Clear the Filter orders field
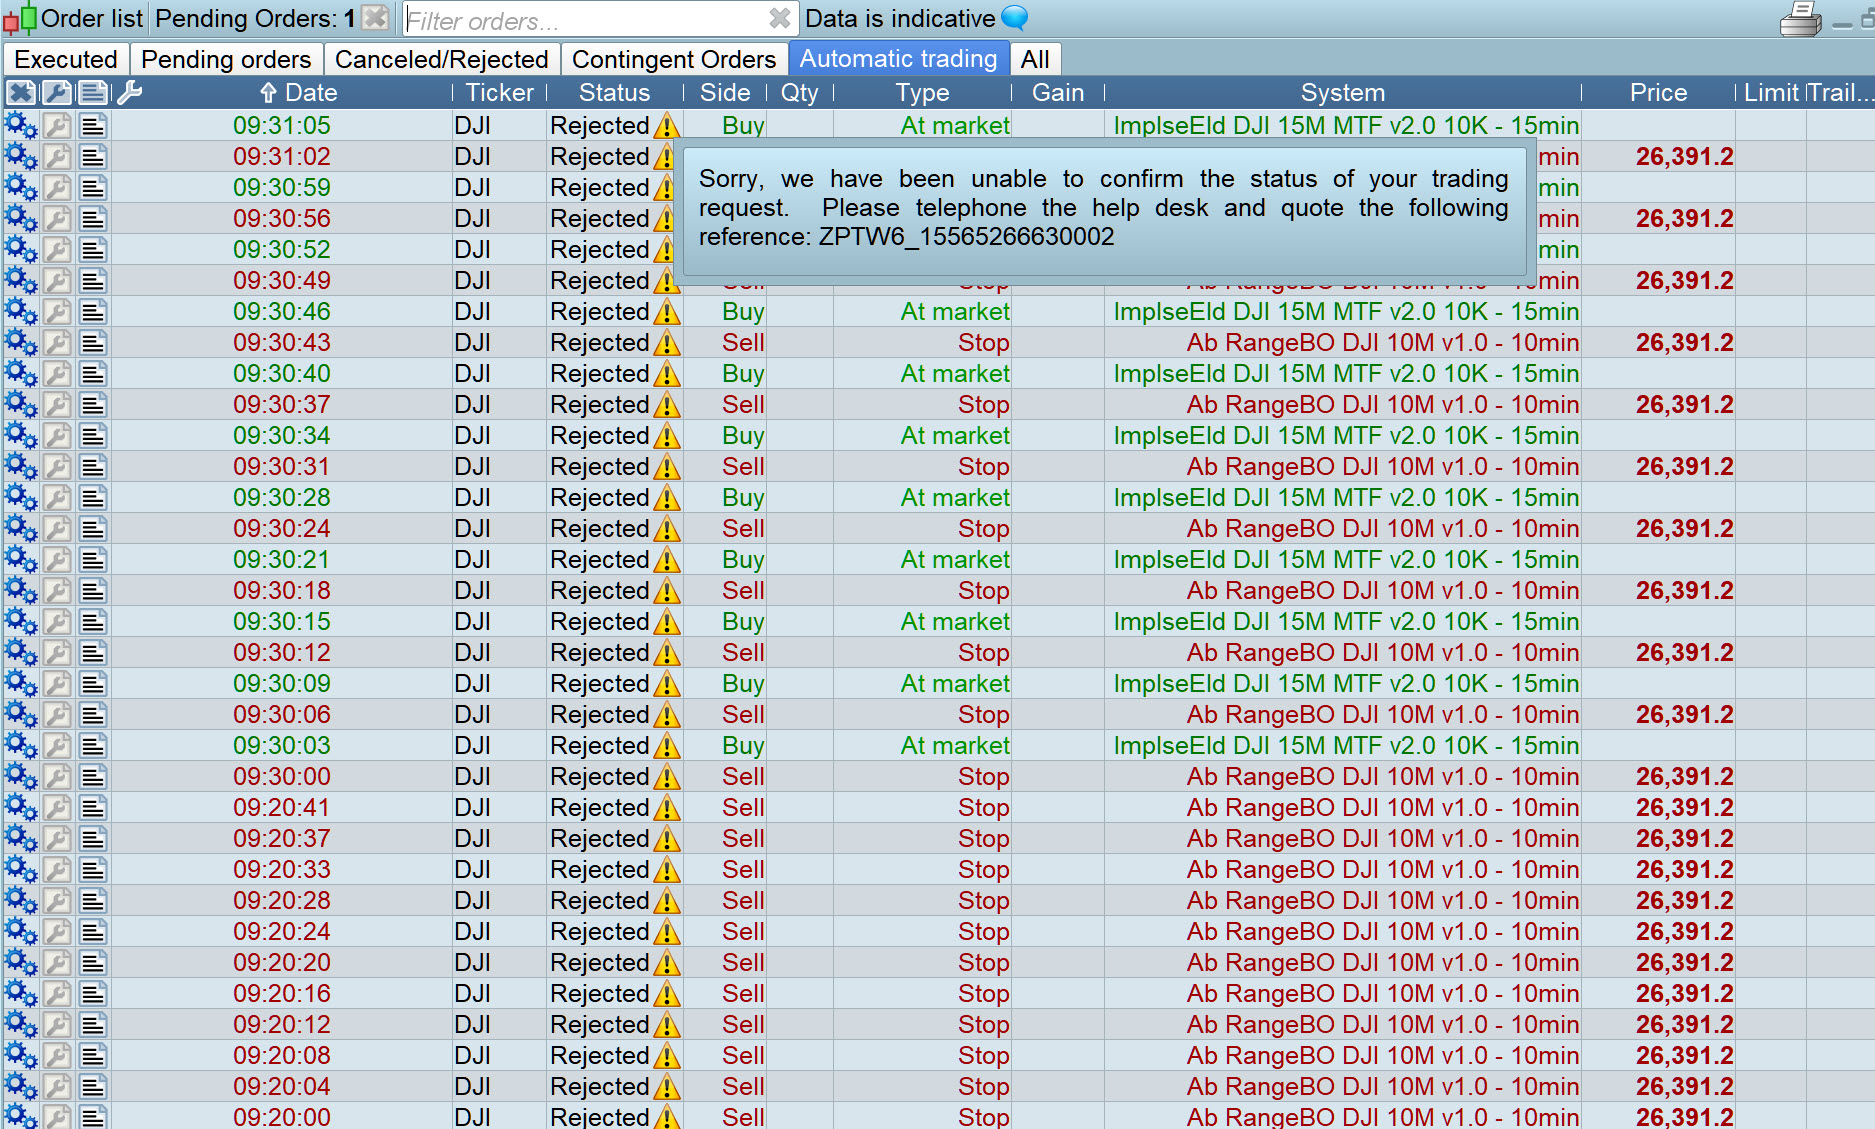This screenshot has width=1875, height=1129. click(780, 18)
